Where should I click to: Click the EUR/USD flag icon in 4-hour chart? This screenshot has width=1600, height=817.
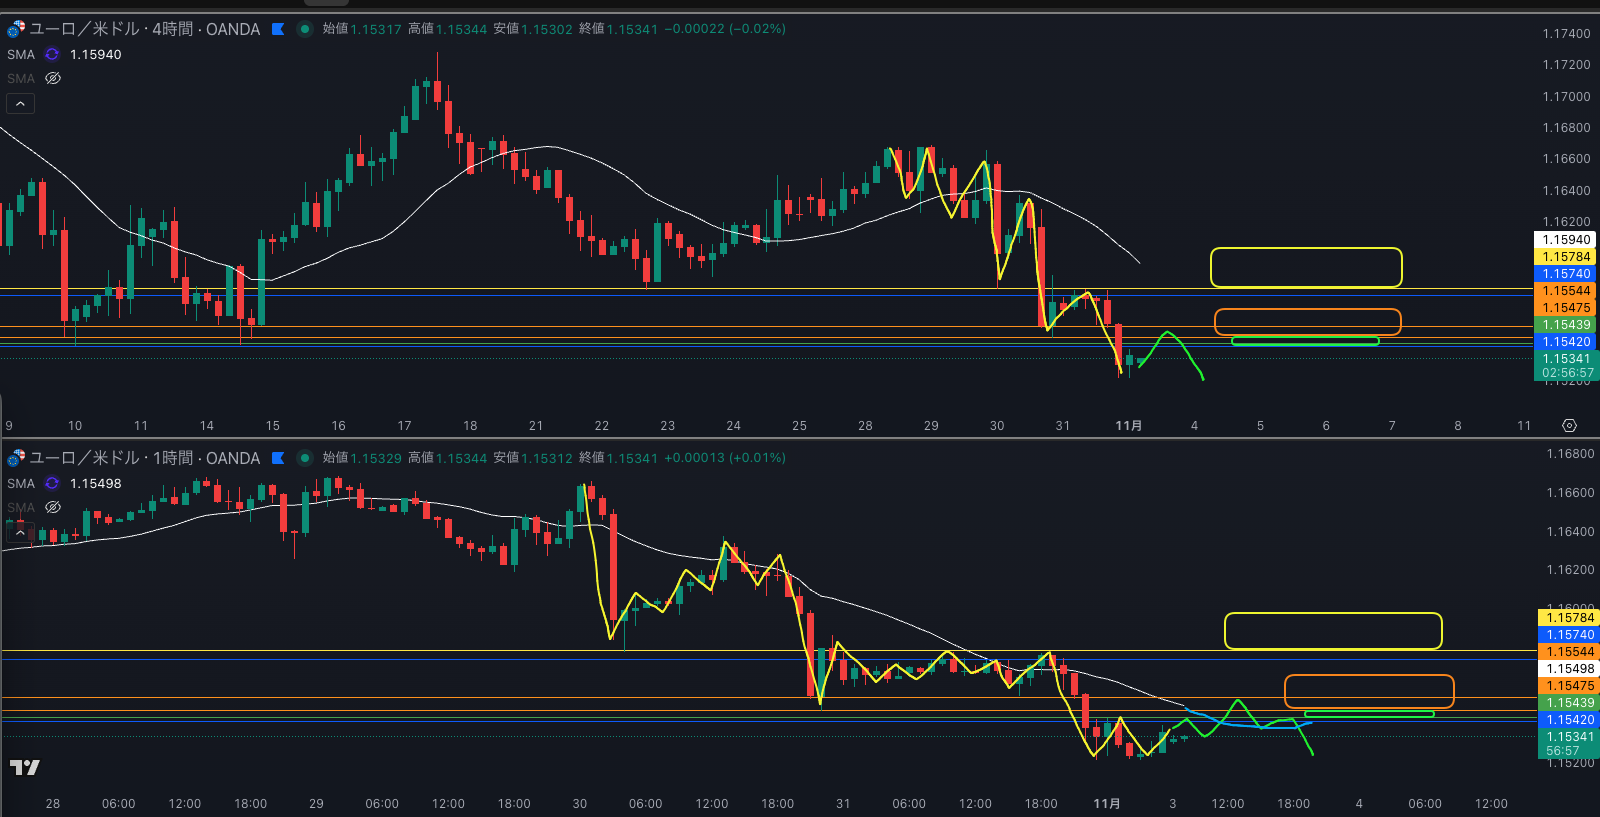(16, 29)
